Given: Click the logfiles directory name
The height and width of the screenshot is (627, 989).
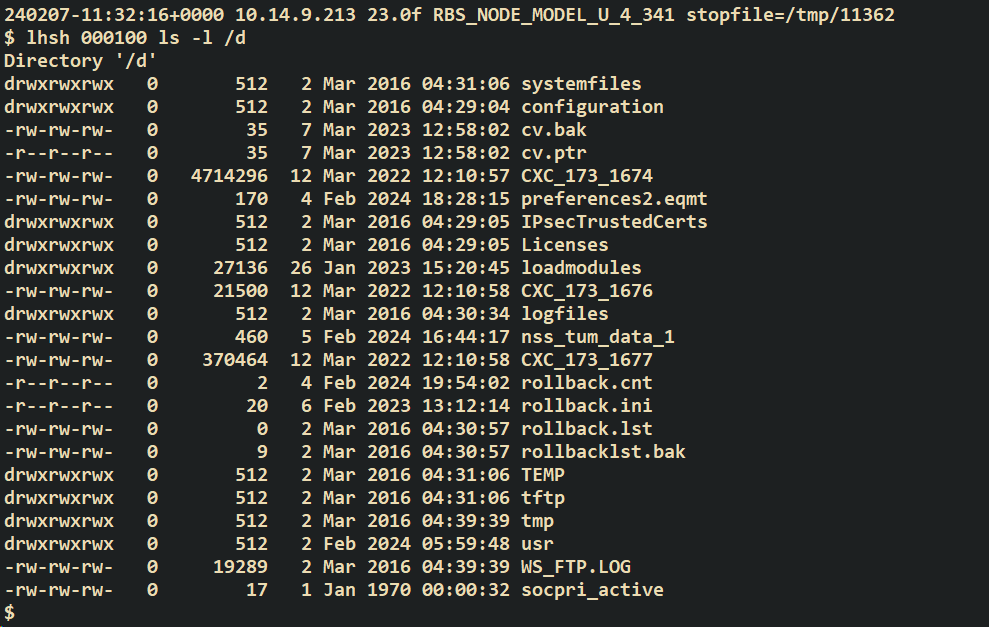Looking at the screenshot, I should (565, 314).
